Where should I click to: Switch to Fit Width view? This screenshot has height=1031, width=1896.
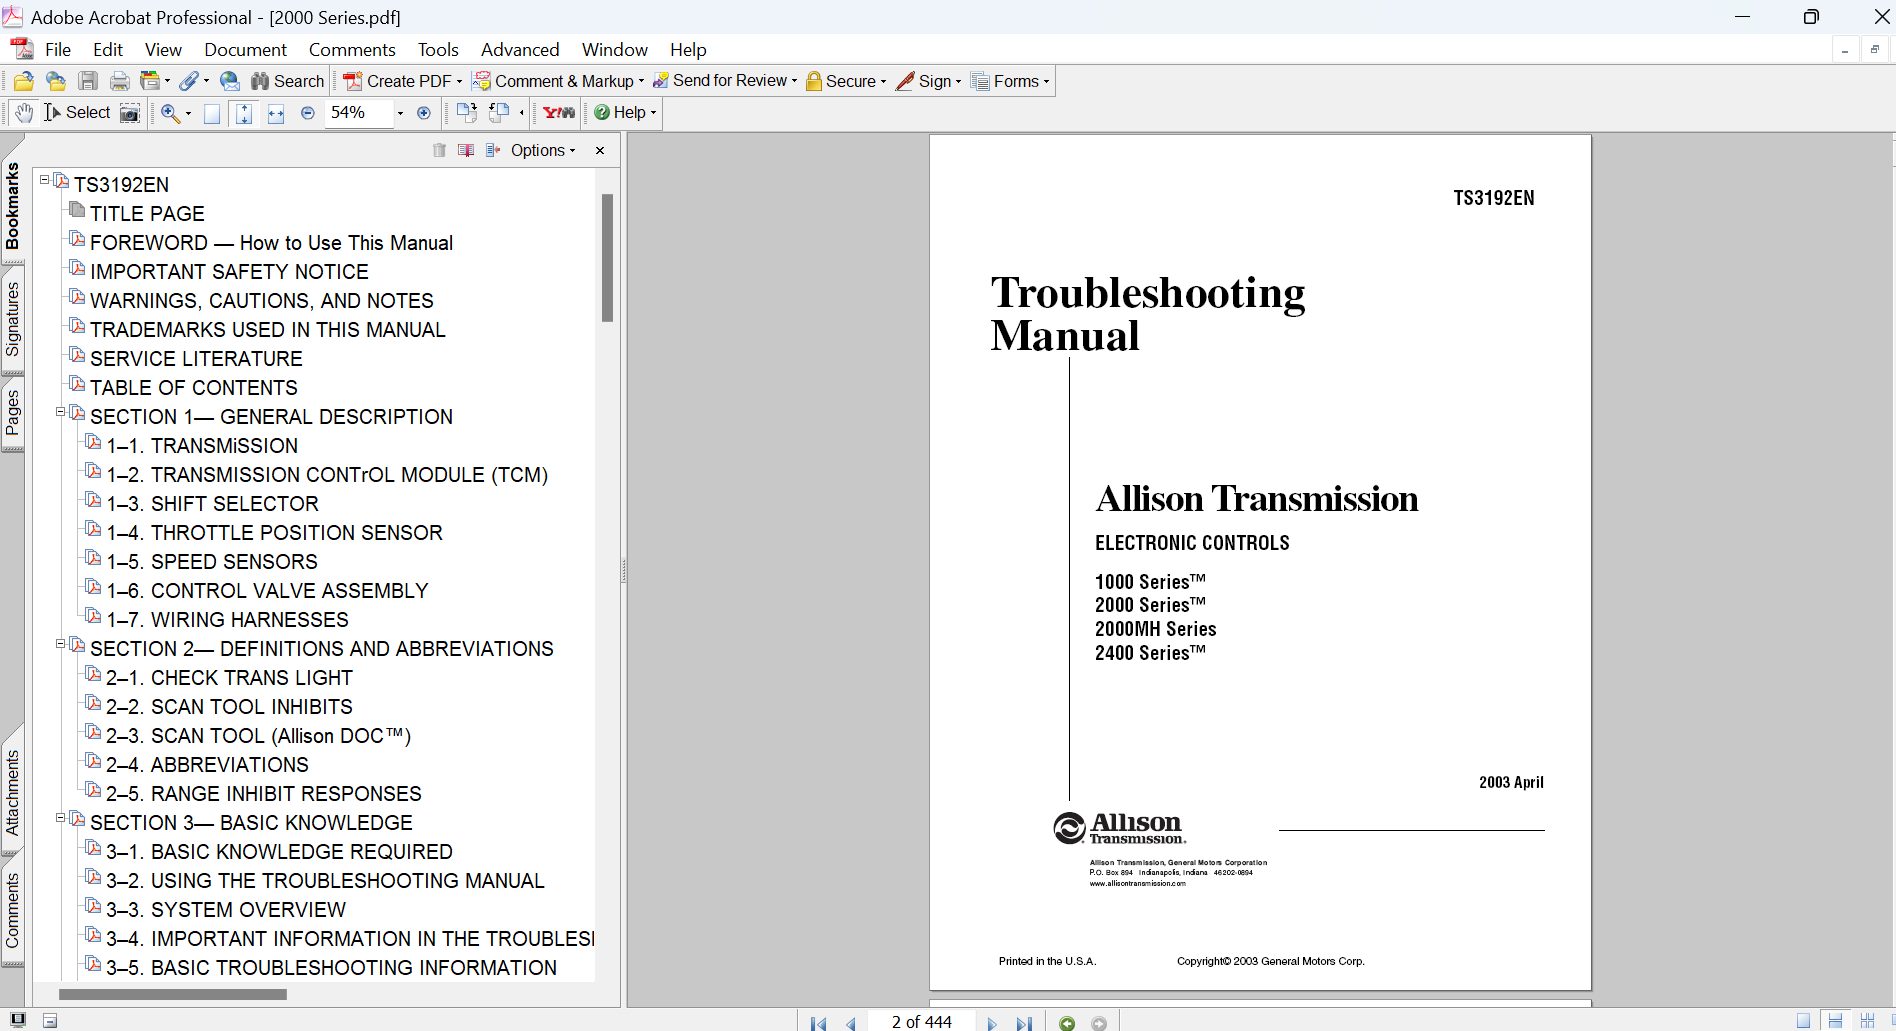(276, 113)
